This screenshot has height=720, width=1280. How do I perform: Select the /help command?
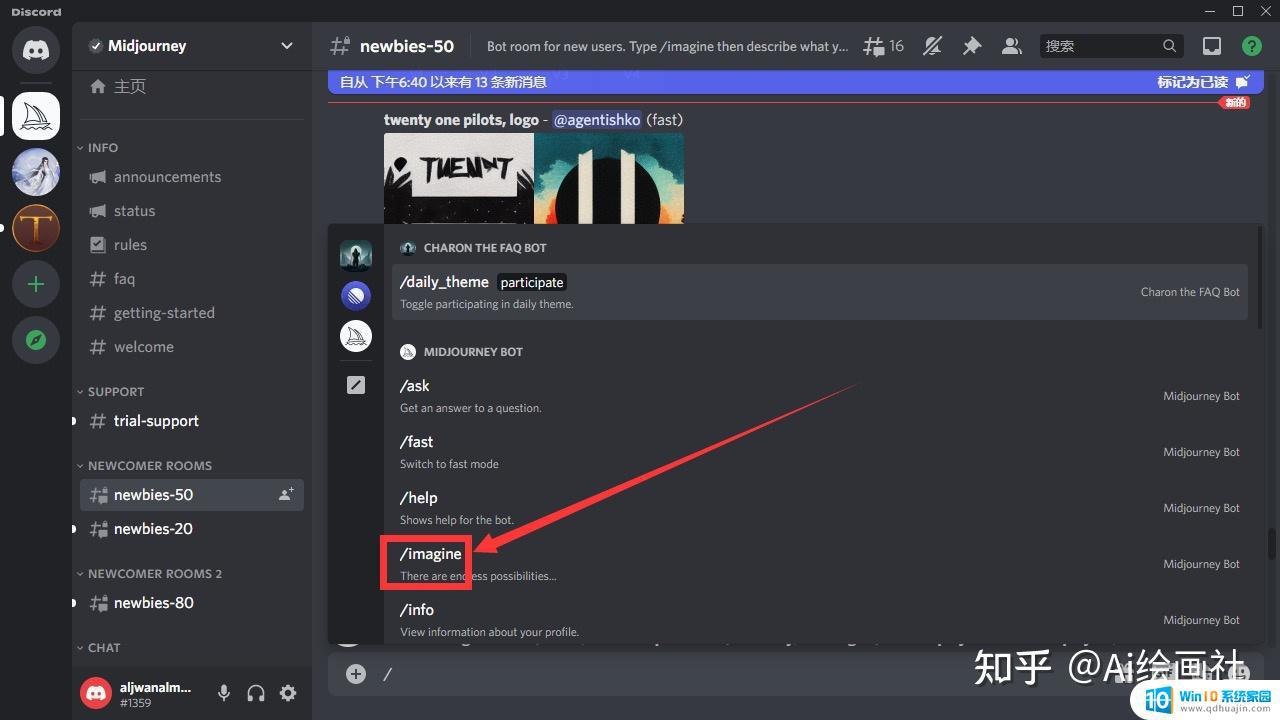pyautogui.click(x=820, y=508)
